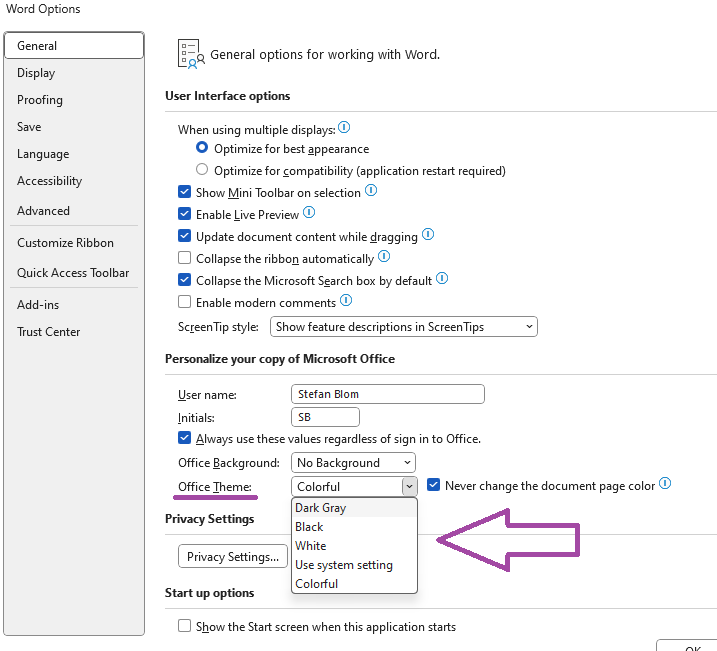The image size is (717, 651).
Task: Click info icon beside multiple displays label
Action: pyautogui.click(x=344, y=127)
